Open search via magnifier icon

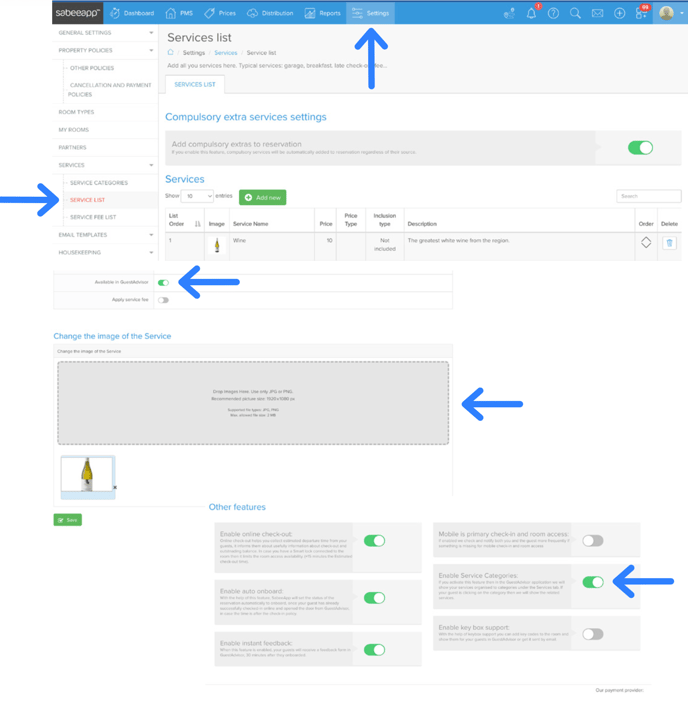(575, 14)
